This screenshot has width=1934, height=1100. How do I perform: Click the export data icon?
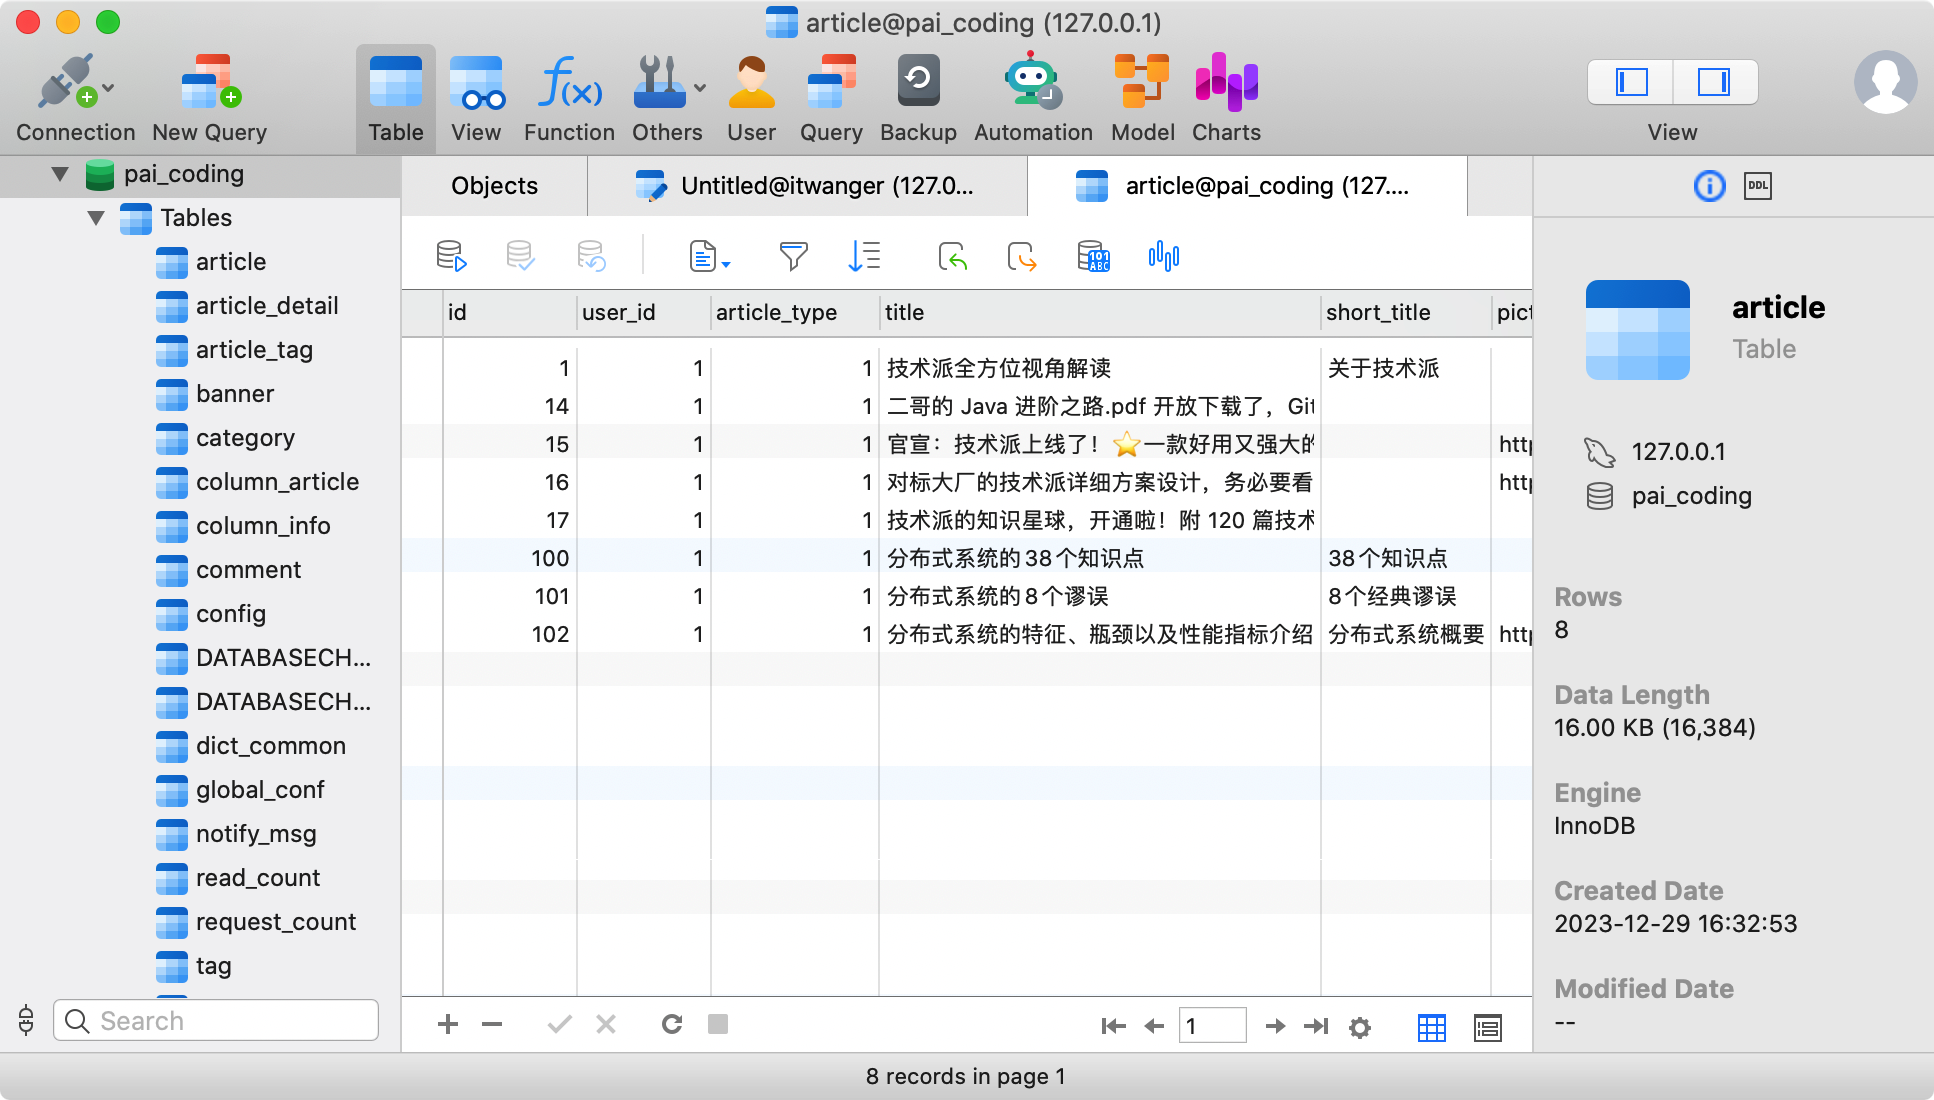(x=1022, y=257)
